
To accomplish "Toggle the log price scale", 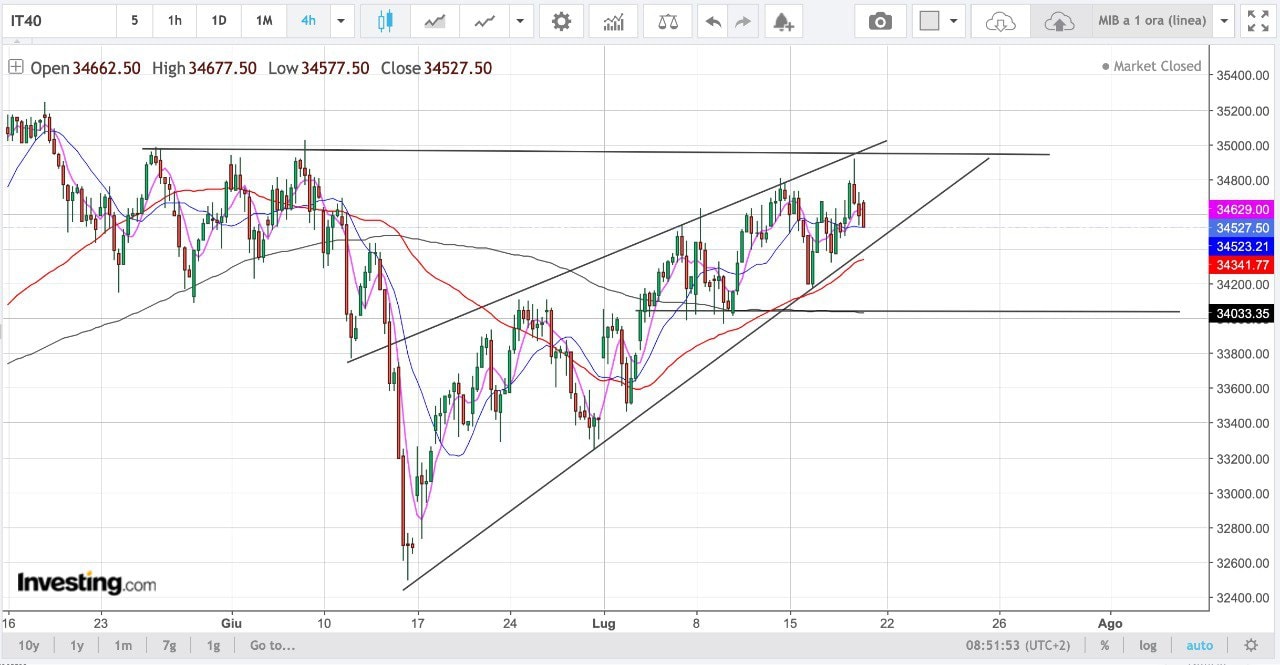I will point(1148,645).
